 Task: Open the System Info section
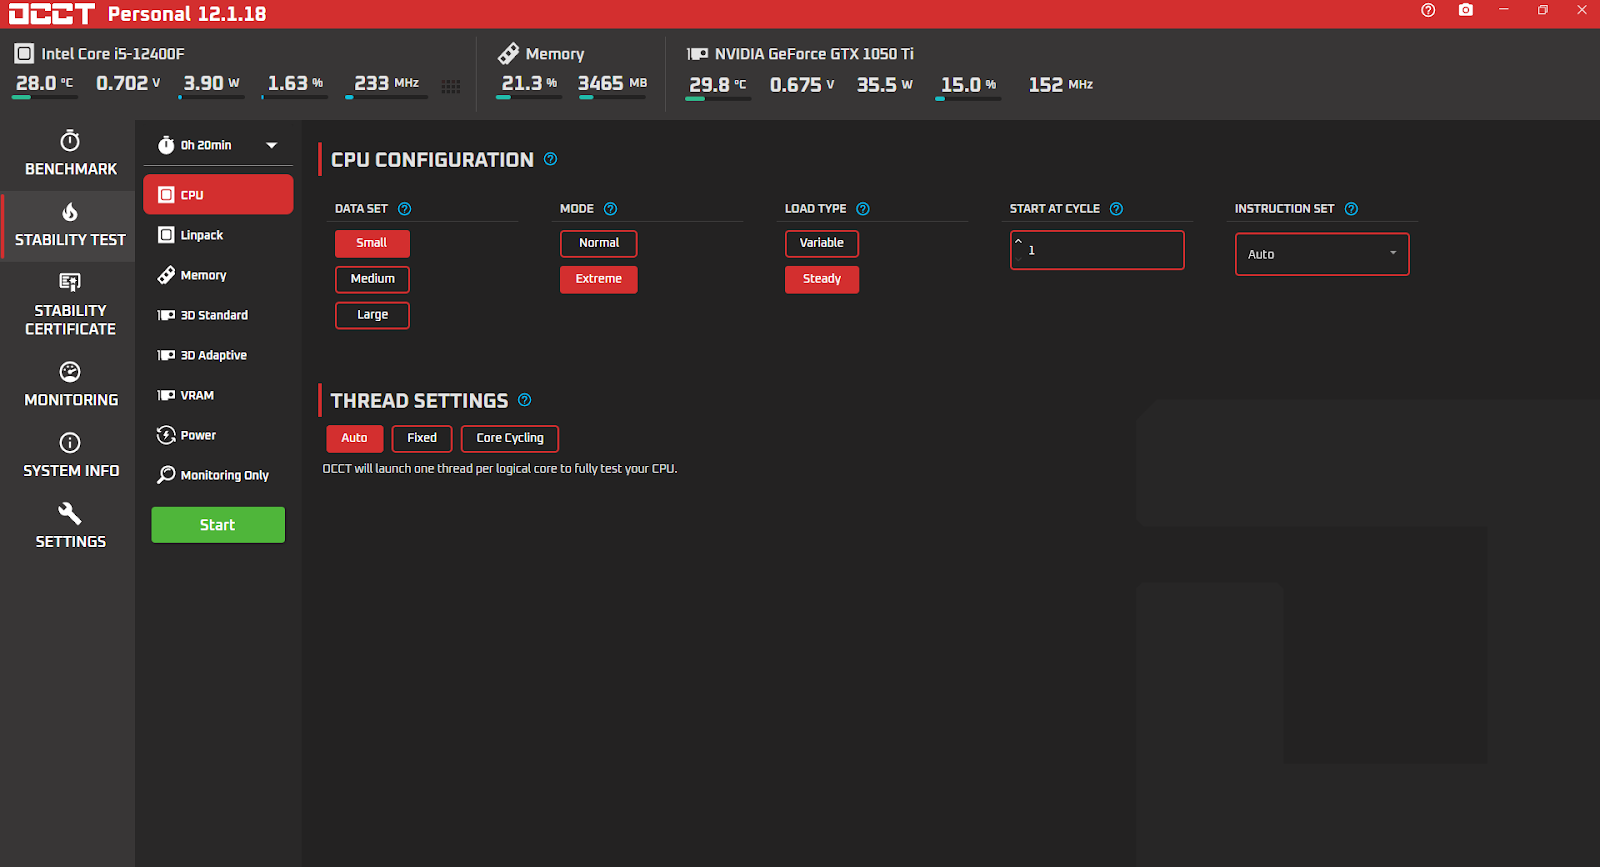click(x=70, y=456)
